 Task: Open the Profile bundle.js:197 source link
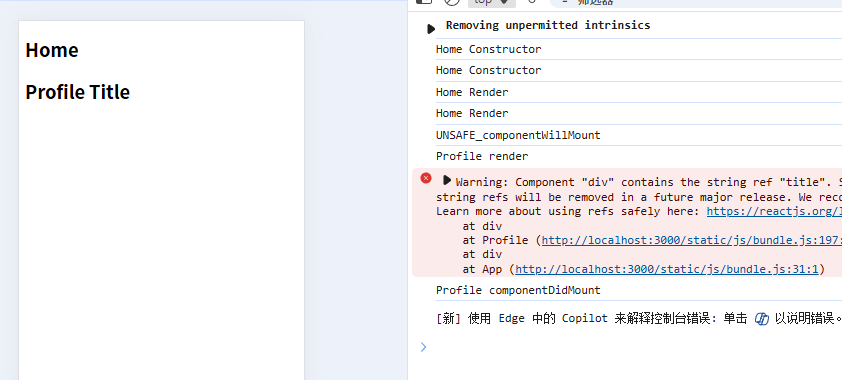pyautogui.click(x=692, y=240)
